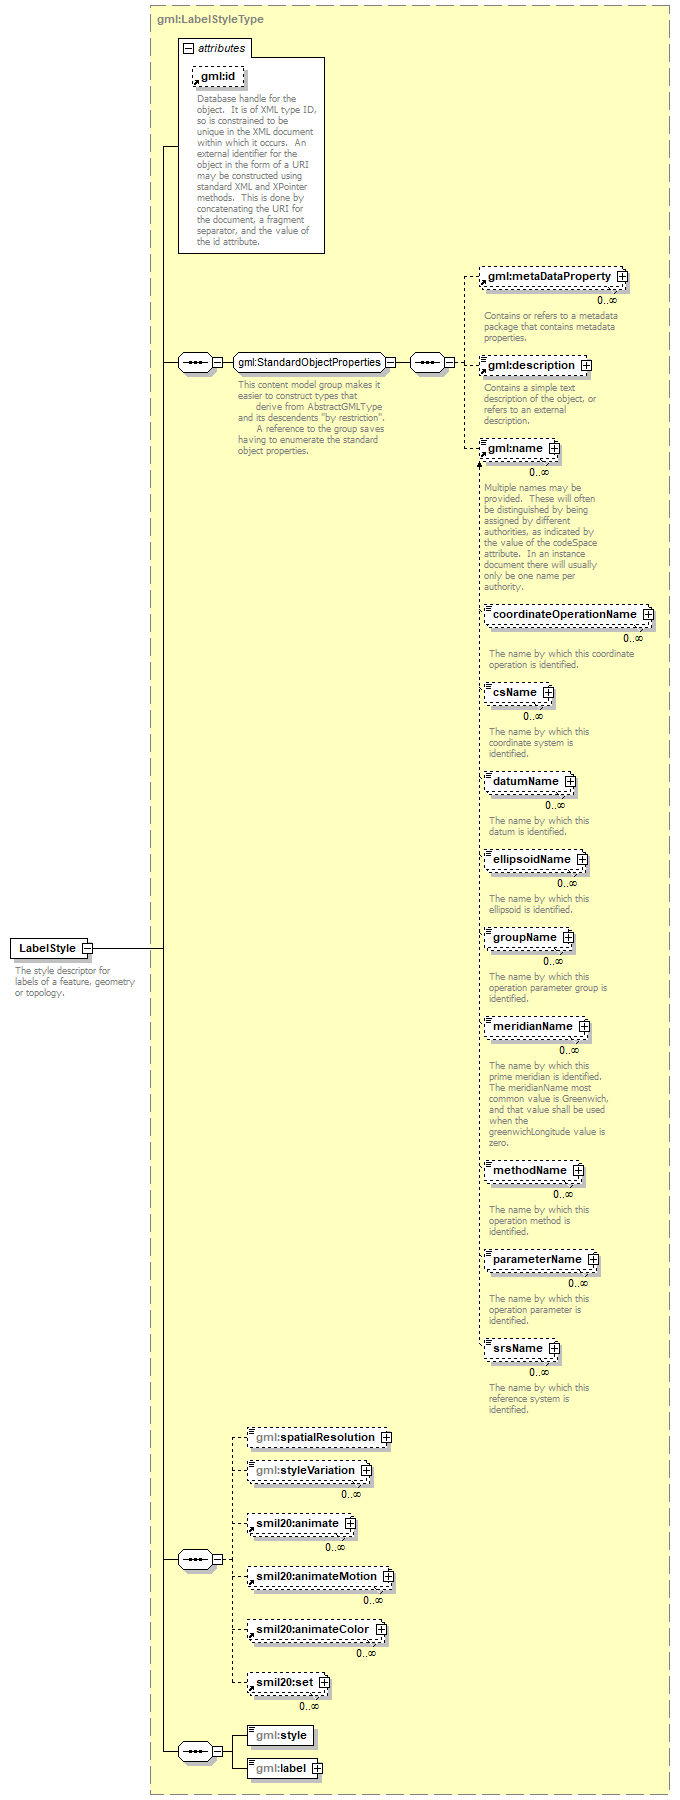Expand the gml:description plus icon
Viewport: 680px width, 1800px height.
586,366
